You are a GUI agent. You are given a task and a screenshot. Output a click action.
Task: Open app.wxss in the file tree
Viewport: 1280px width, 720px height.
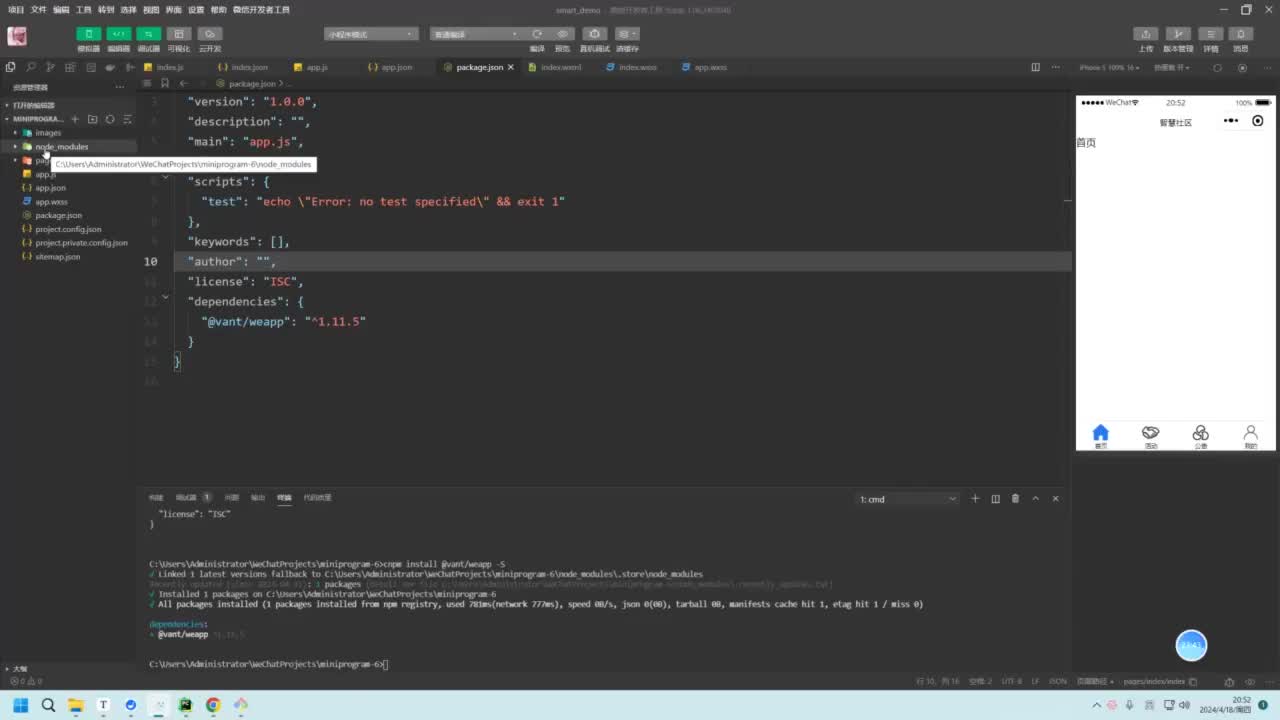[51, 202]
